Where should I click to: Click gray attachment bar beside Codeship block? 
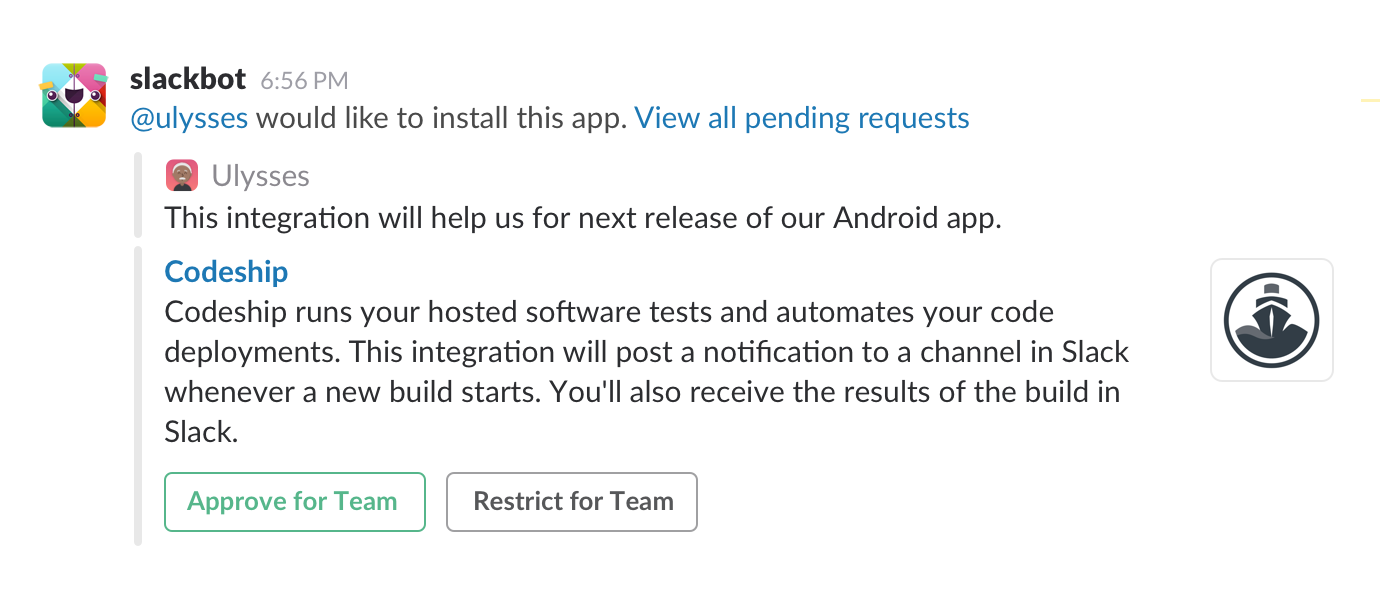click(138, 396)
